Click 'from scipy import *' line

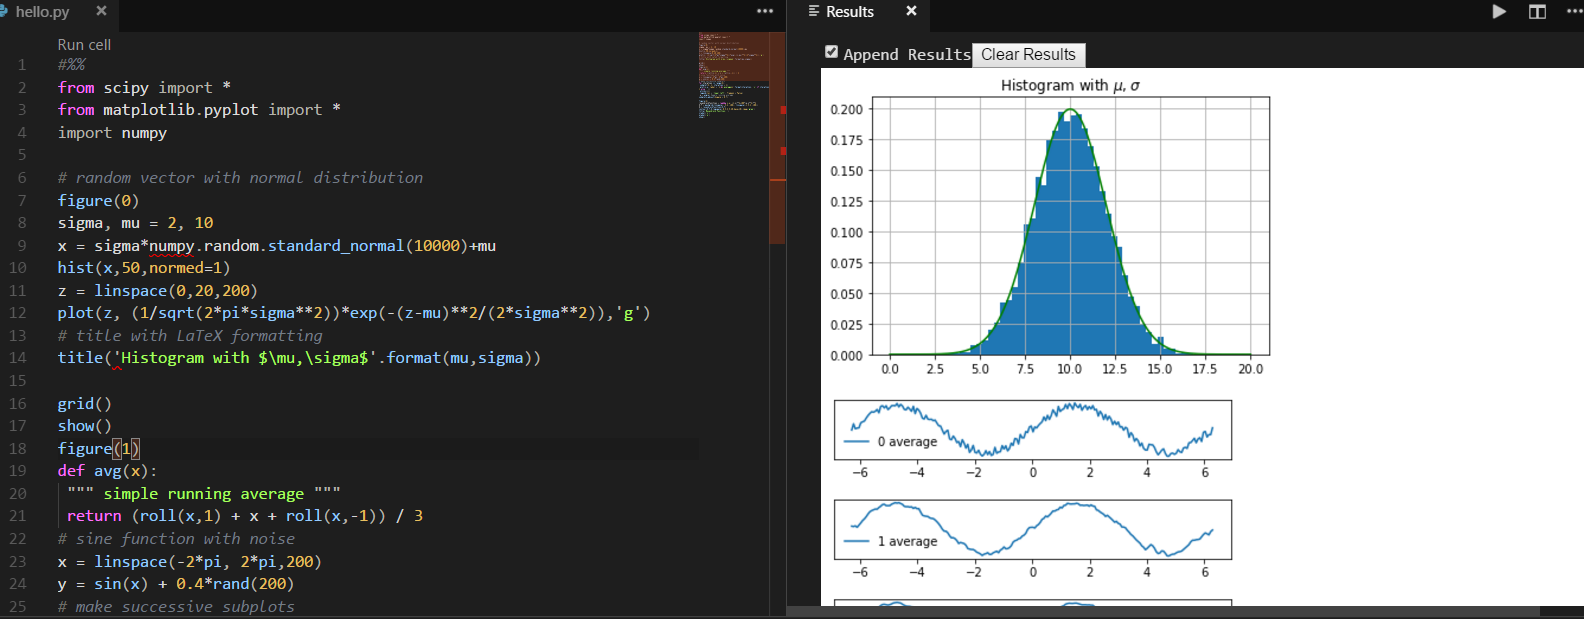tap(144, 88)
